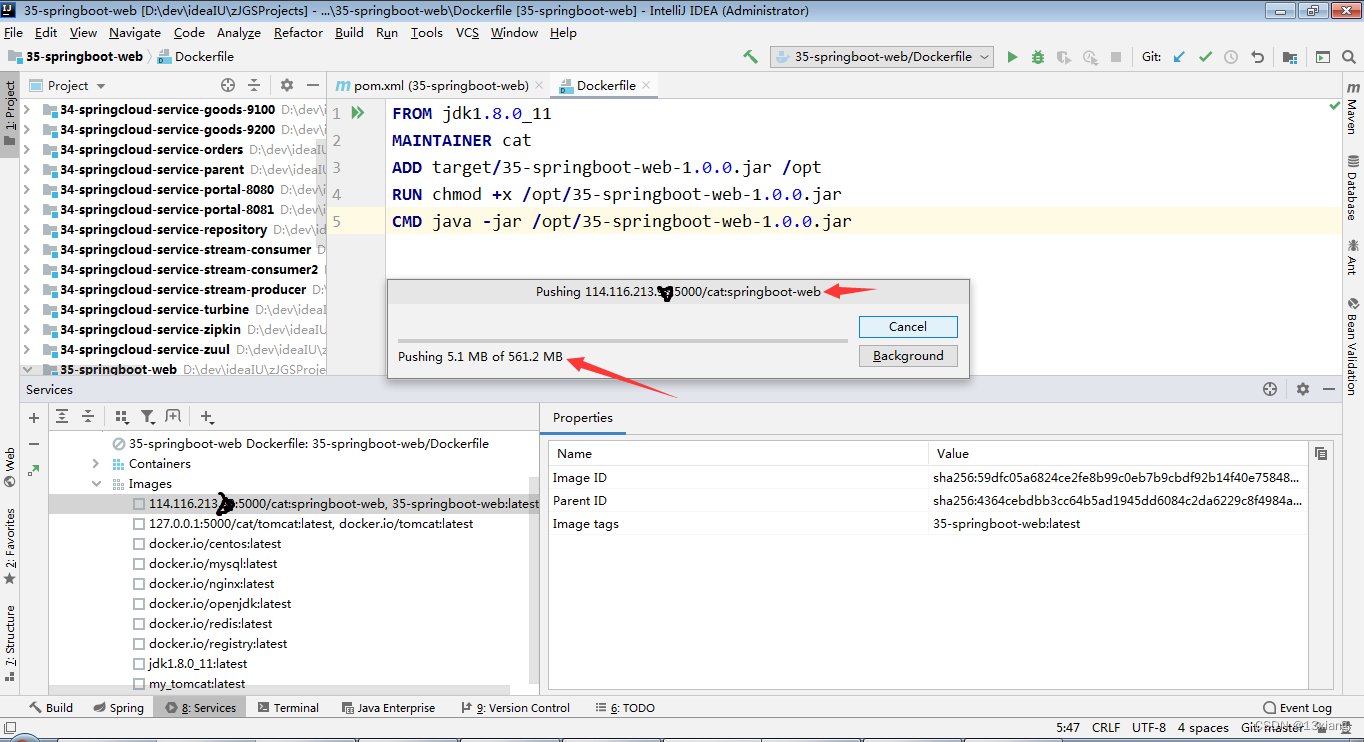Click the grey Stop square icon

coord(1116,57)
